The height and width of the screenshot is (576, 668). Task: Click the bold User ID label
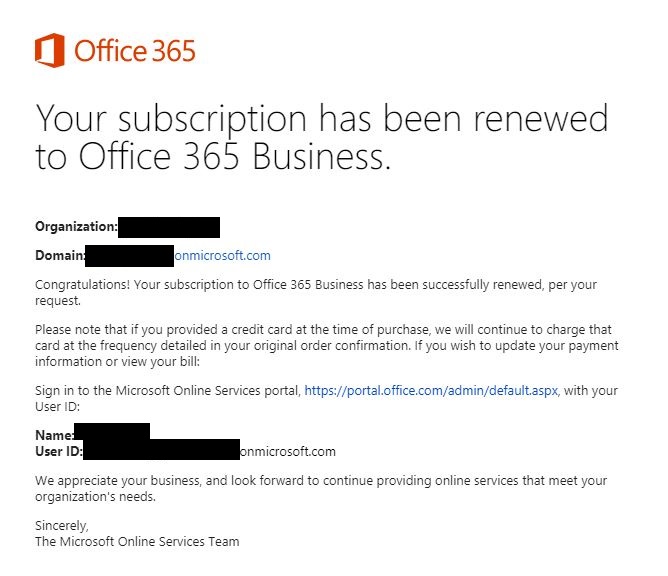59,452
